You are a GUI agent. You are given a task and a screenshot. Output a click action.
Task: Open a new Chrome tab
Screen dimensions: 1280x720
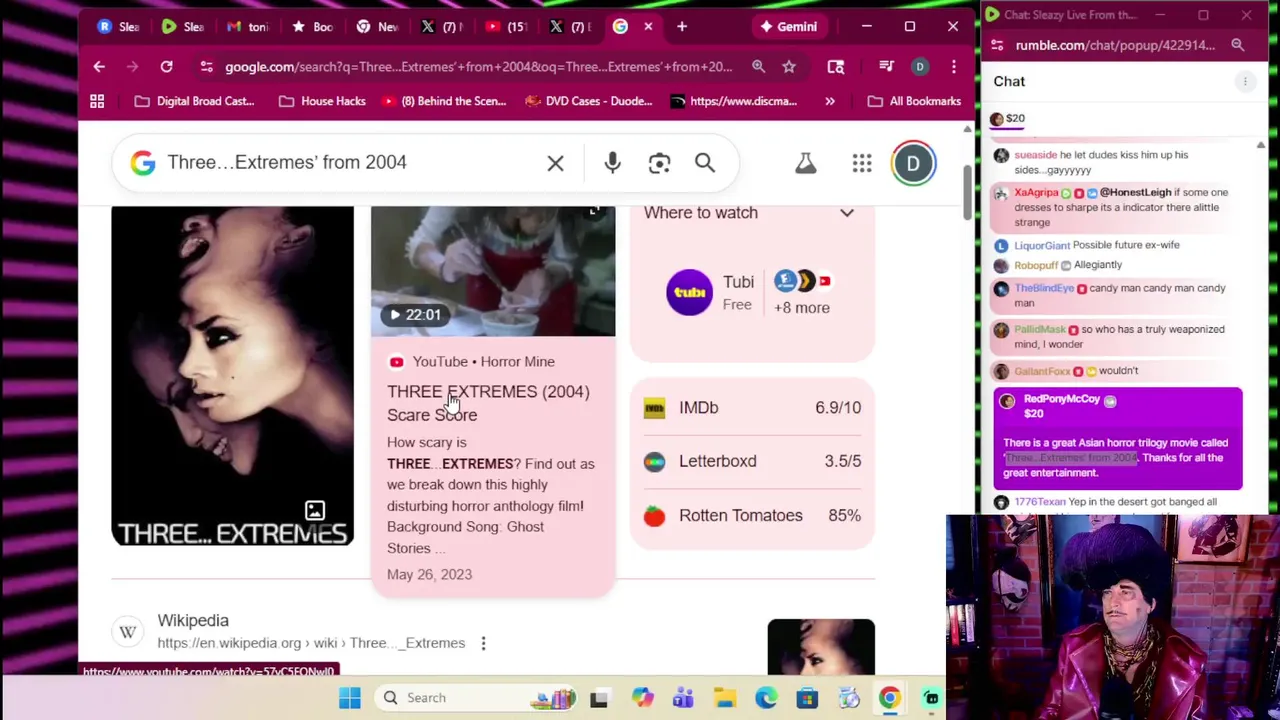point(682,27)
